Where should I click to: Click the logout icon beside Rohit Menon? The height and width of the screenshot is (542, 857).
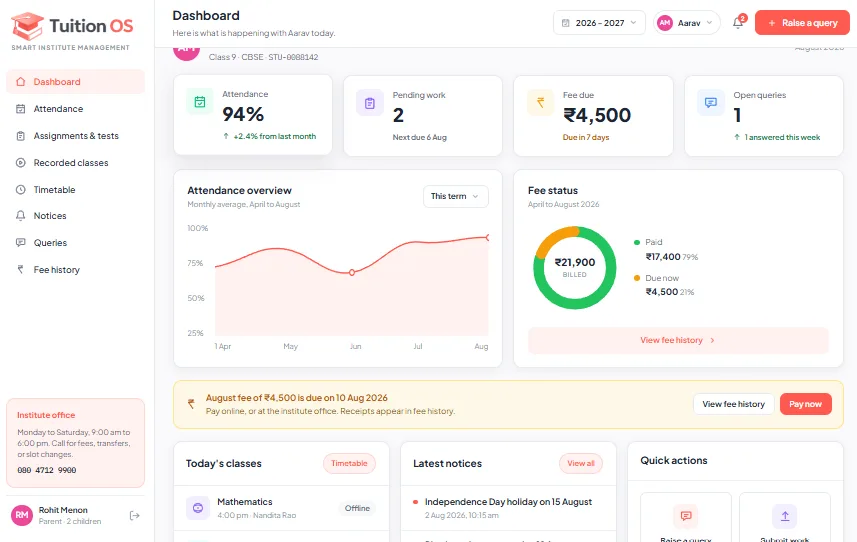point(134,515)
